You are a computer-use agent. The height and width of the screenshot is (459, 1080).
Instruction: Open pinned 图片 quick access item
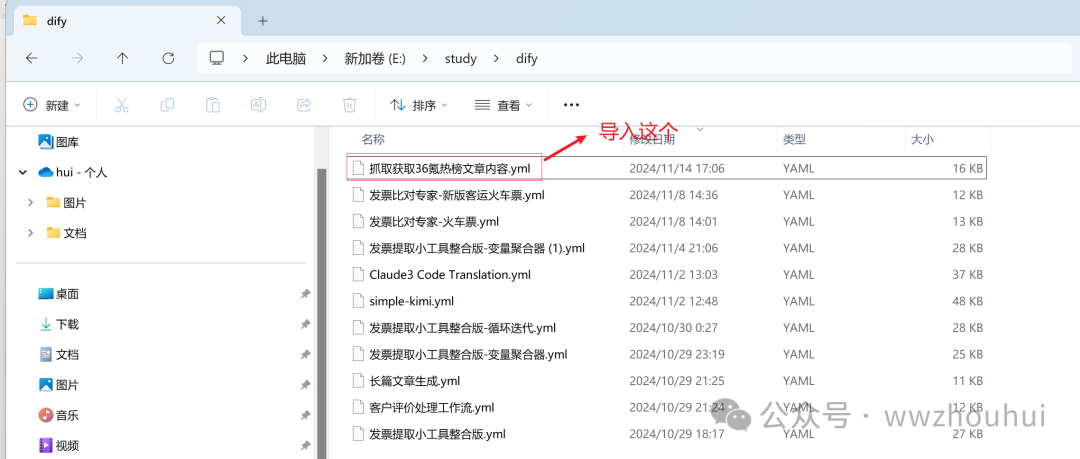[x=59, y=385]
